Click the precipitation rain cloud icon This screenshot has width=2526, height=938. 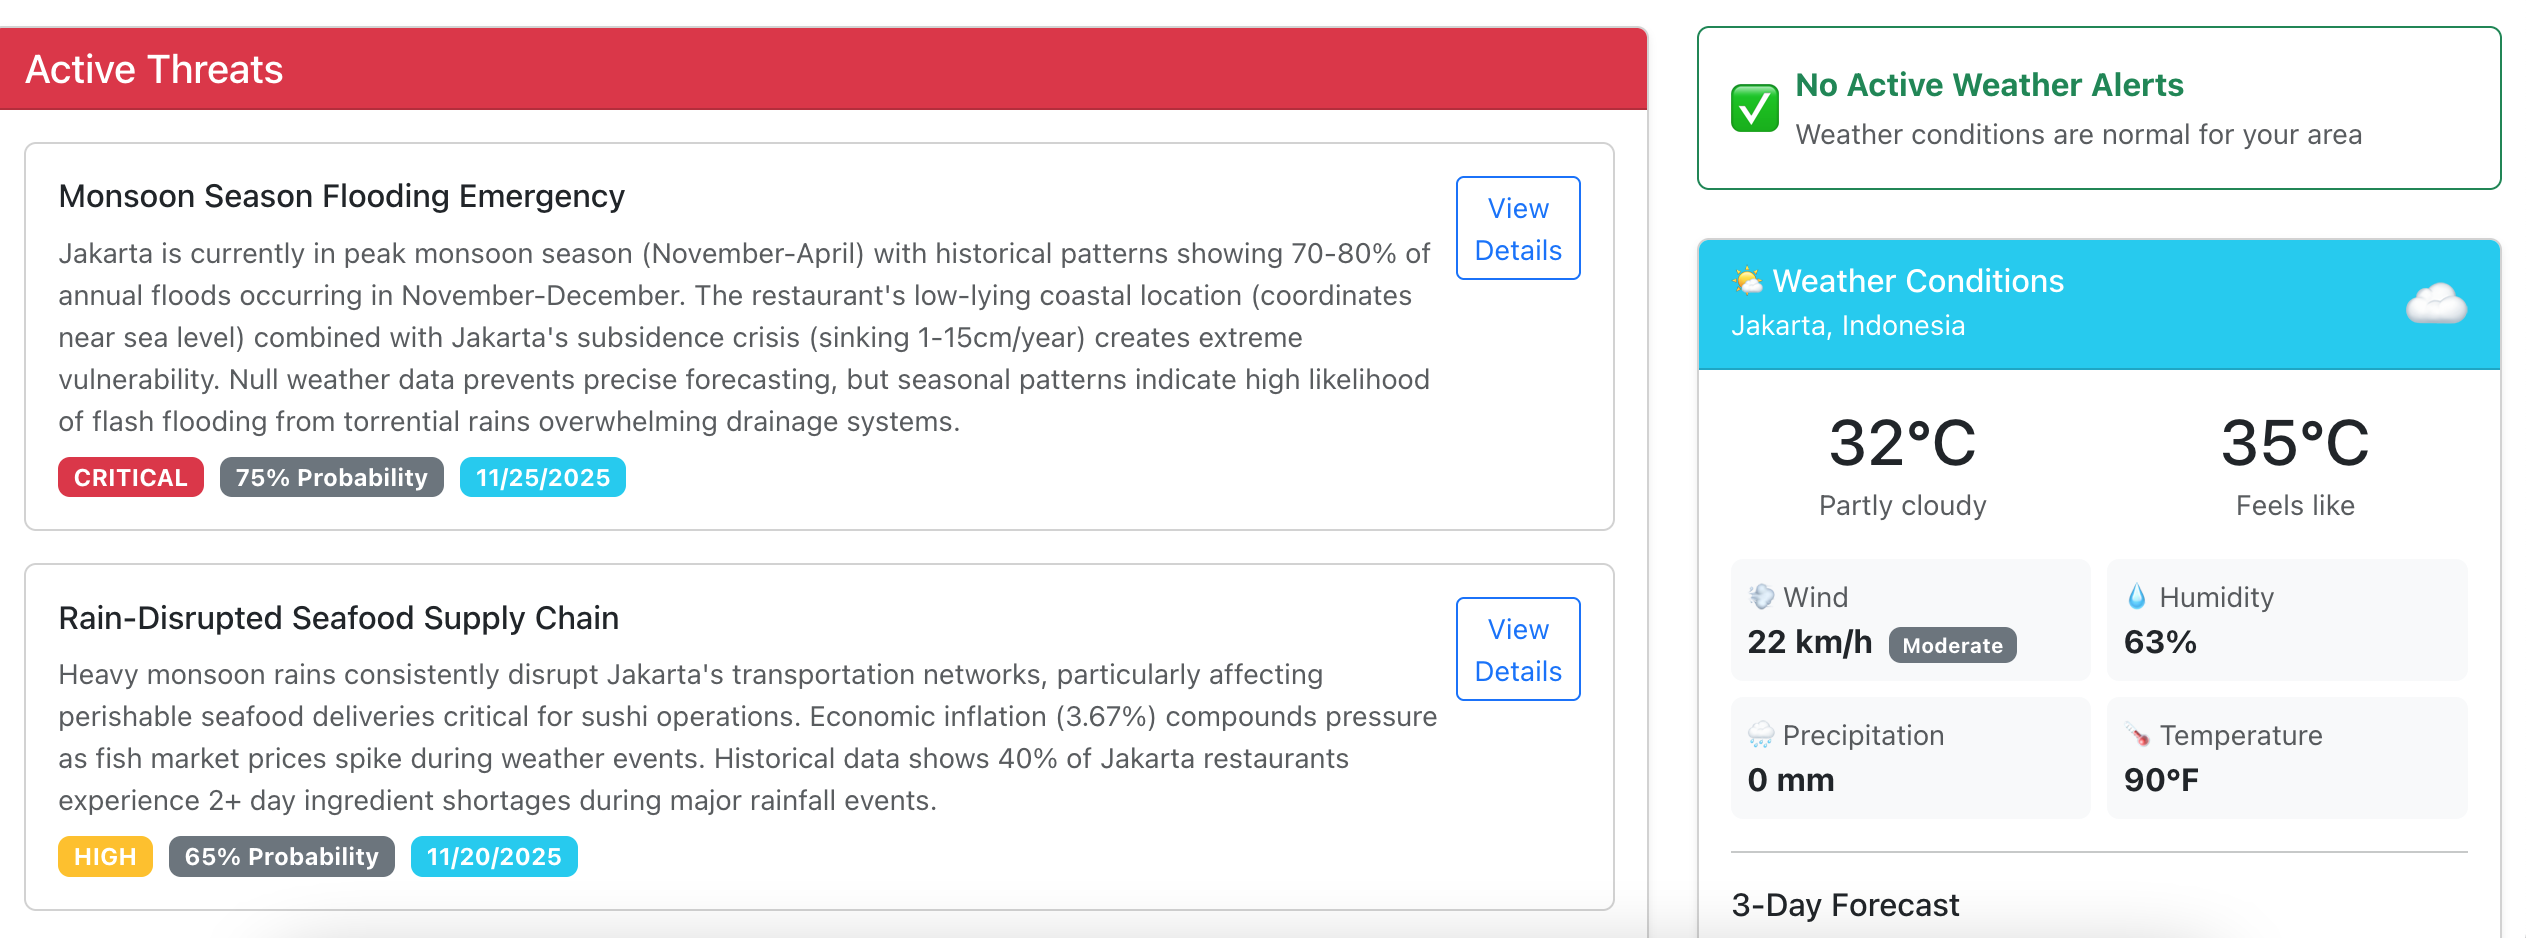tap(1761, 735)
